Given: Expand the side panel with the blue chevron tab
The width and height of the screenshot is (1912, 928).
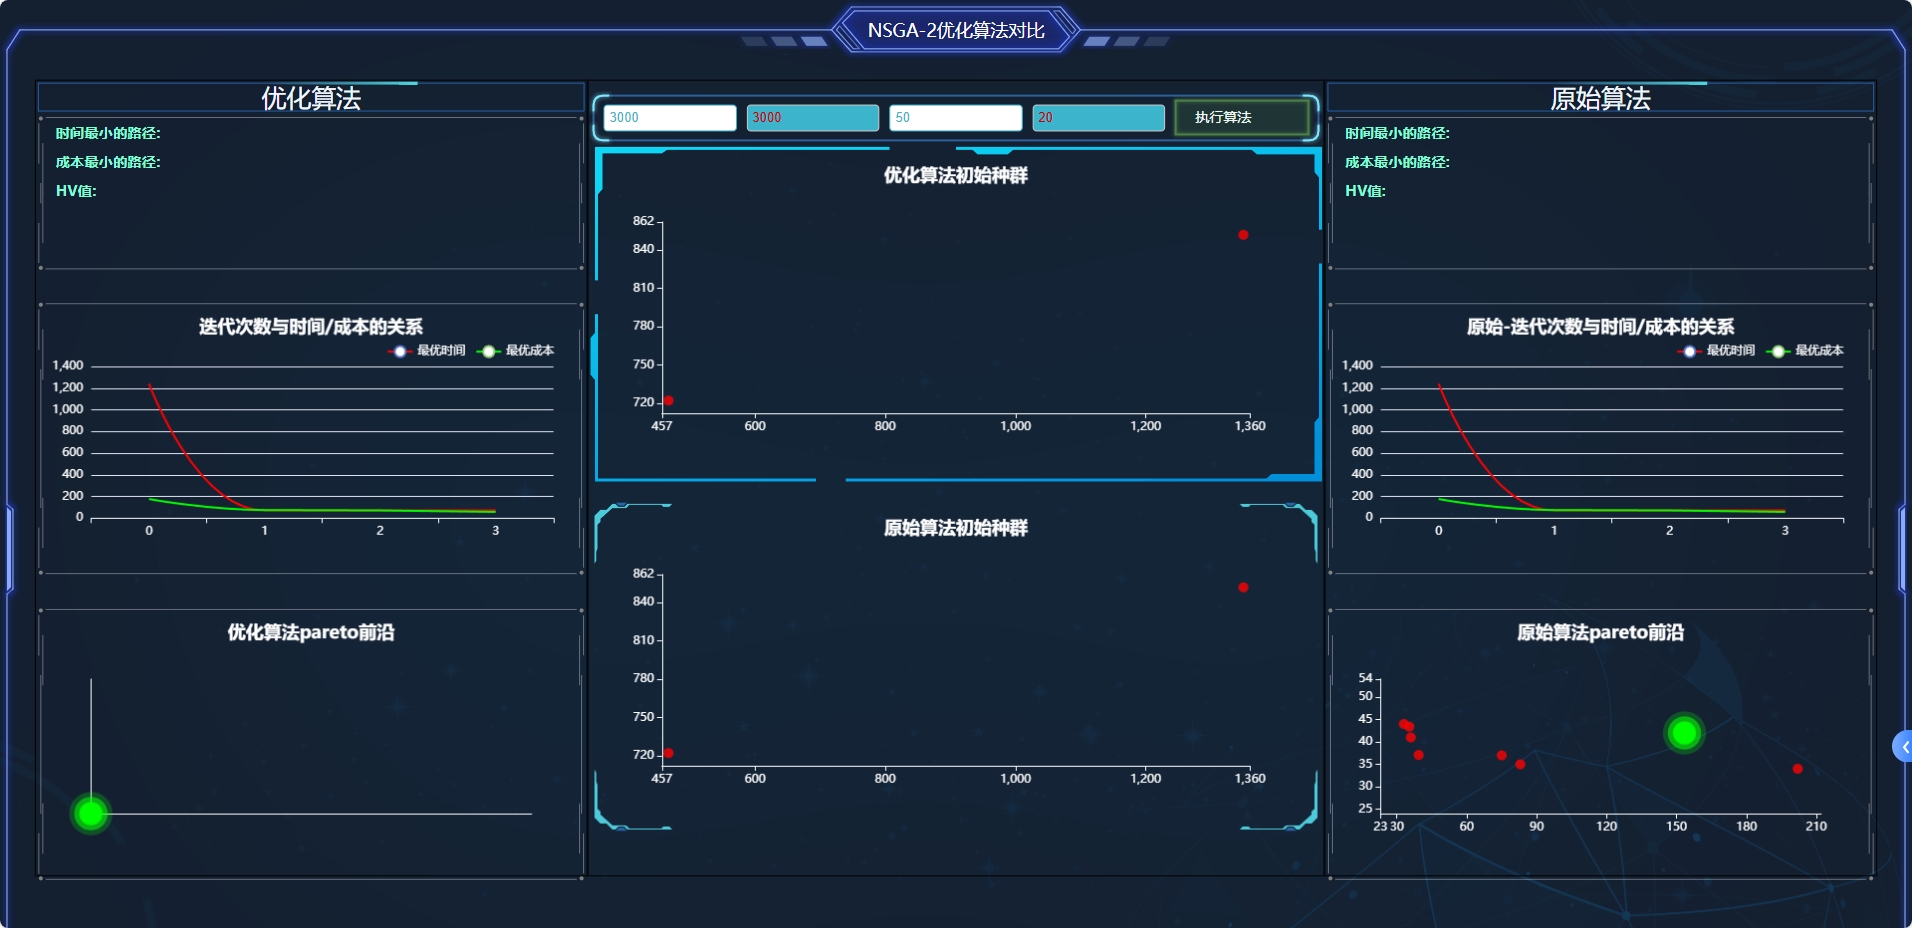Looking at the screenshot, I should pos(1903,747).
